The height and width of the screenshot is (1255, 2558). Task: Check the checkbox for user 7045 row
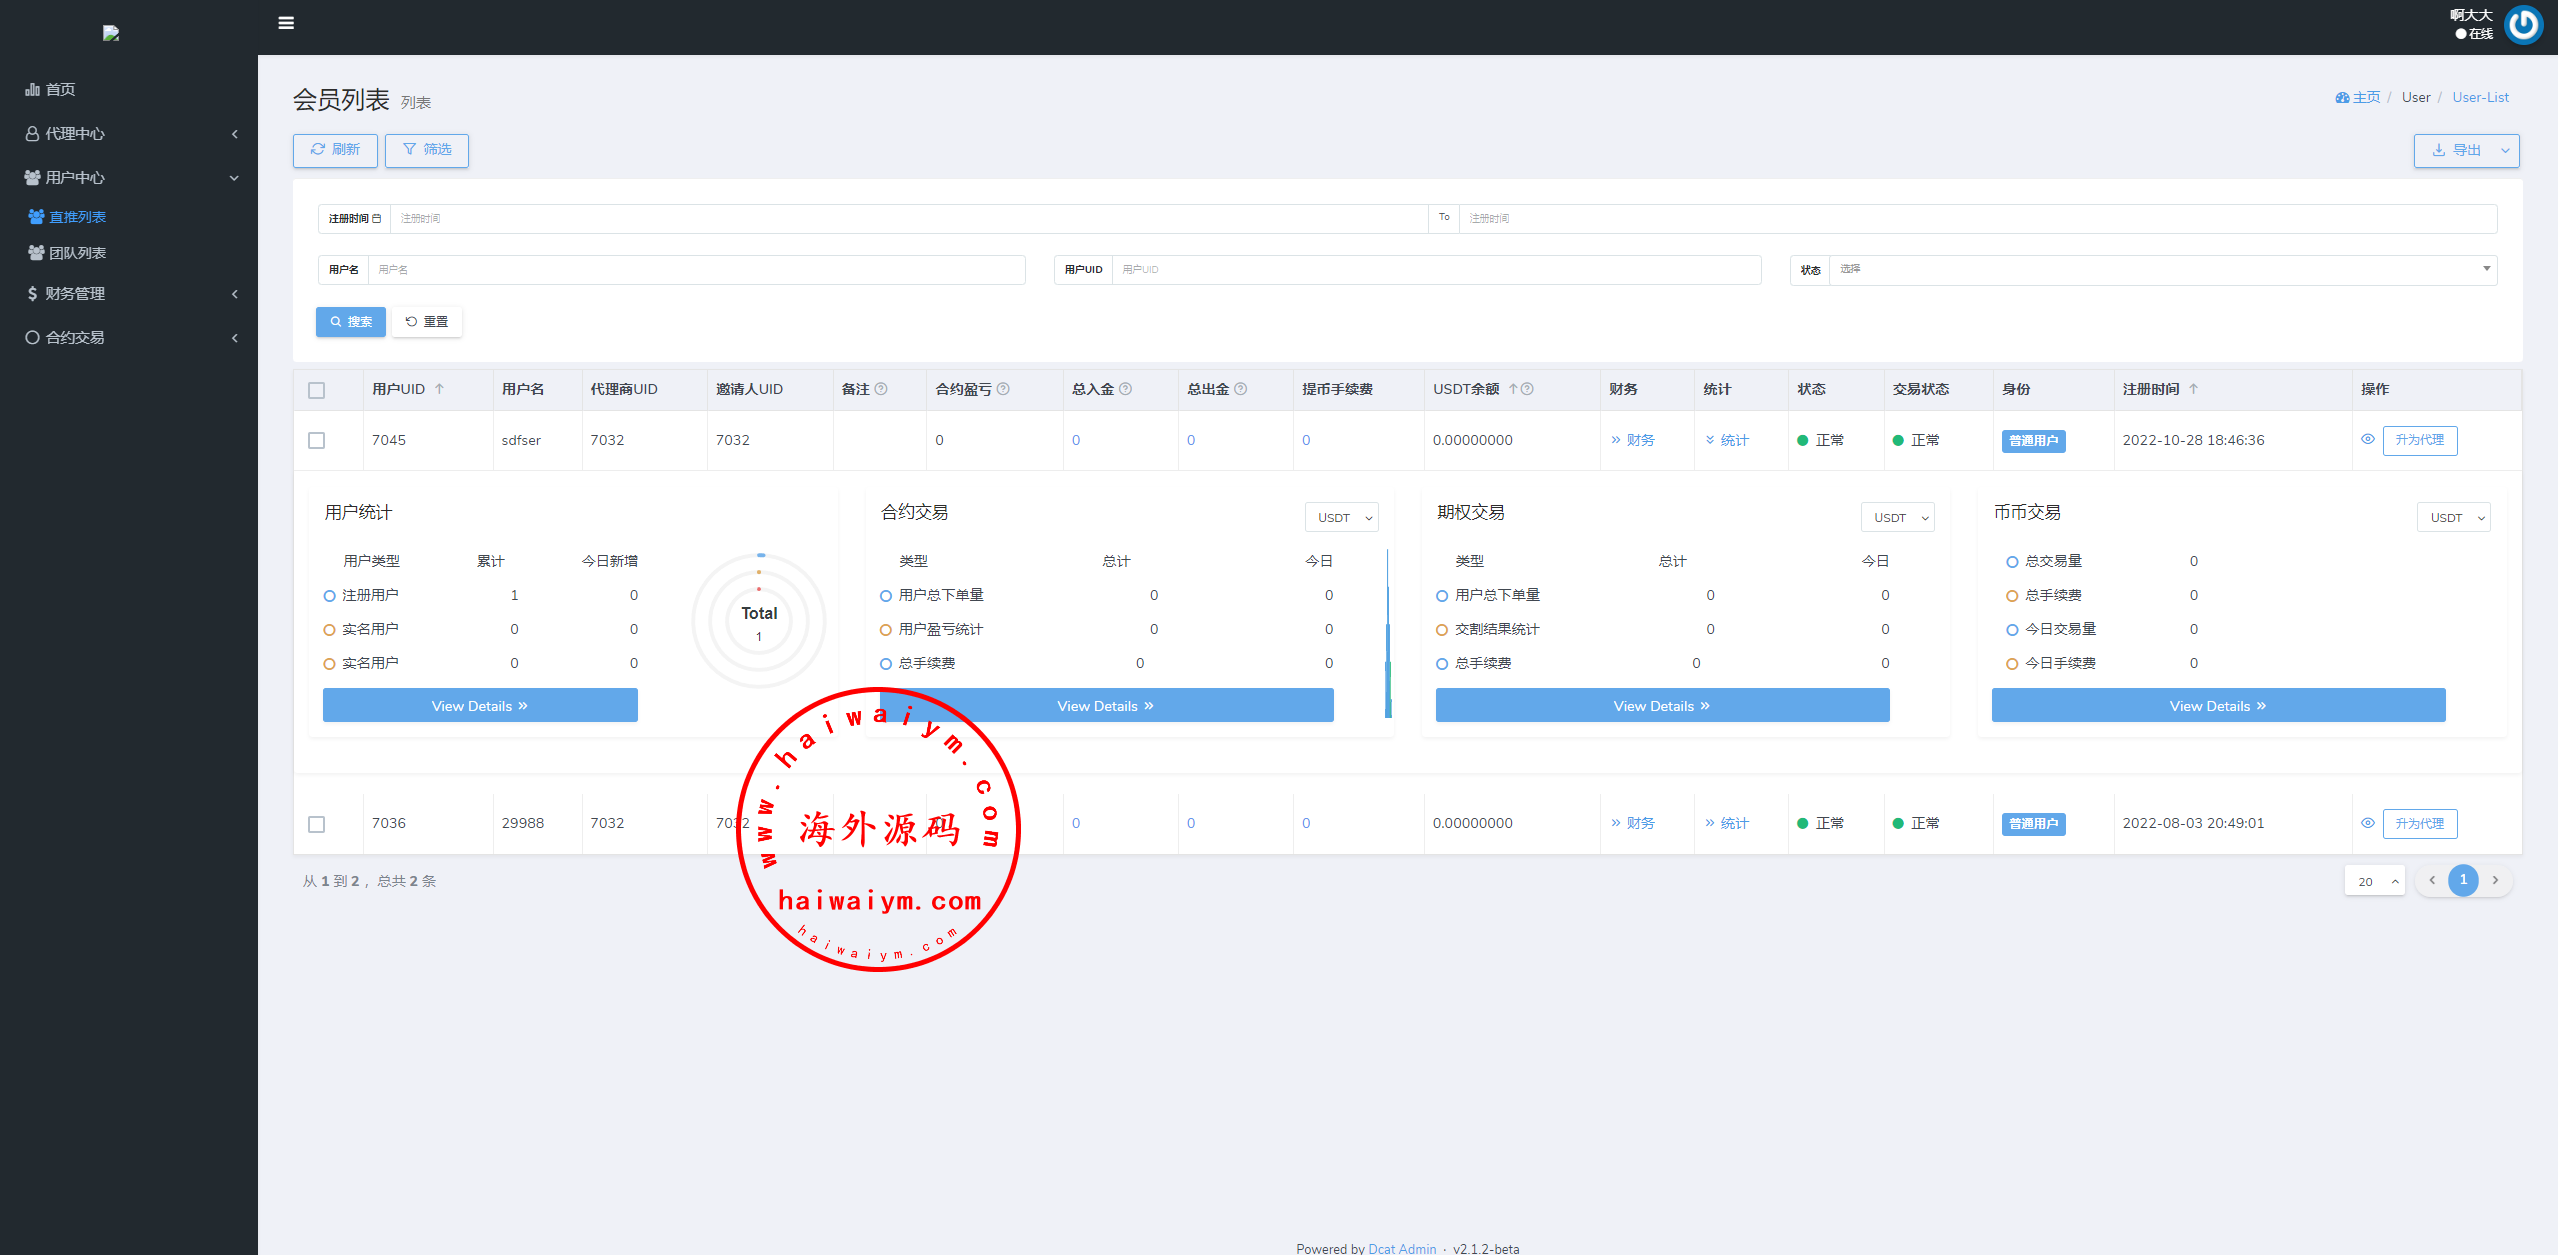point(317,440)
